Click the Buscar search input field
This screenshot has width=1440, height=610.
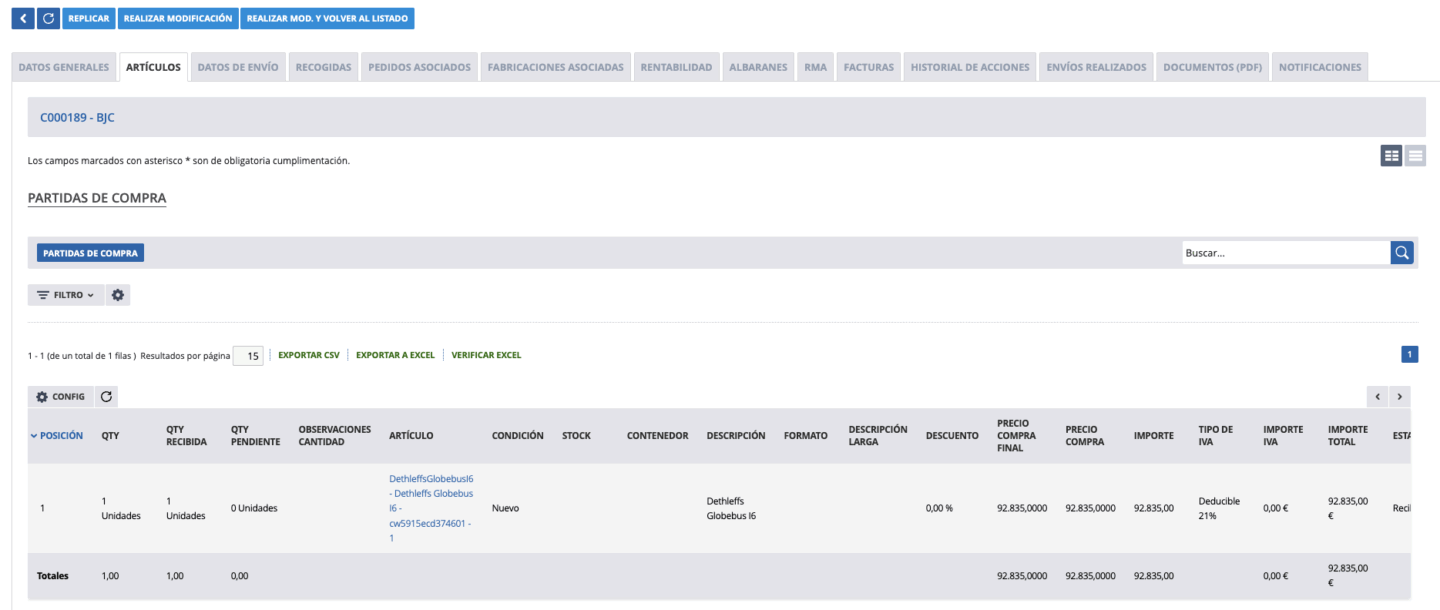pos(1285,253)
